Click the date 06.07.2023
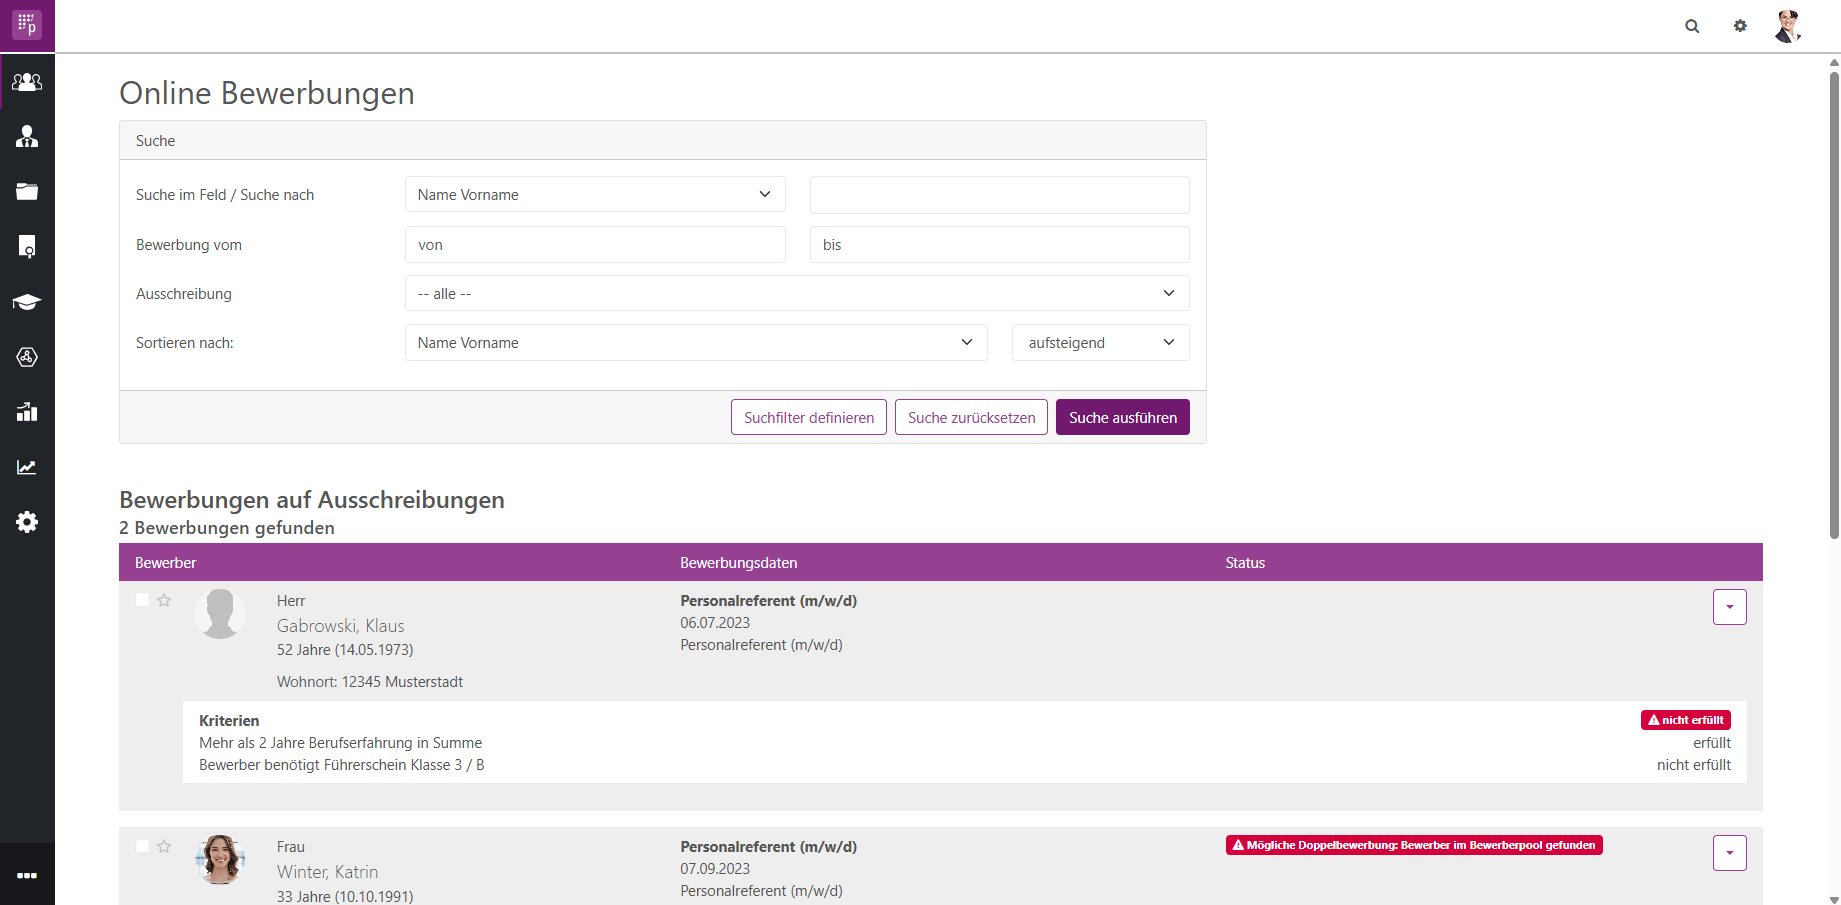Viewport: 1841px width, 905px height. [x=715, y=623]
